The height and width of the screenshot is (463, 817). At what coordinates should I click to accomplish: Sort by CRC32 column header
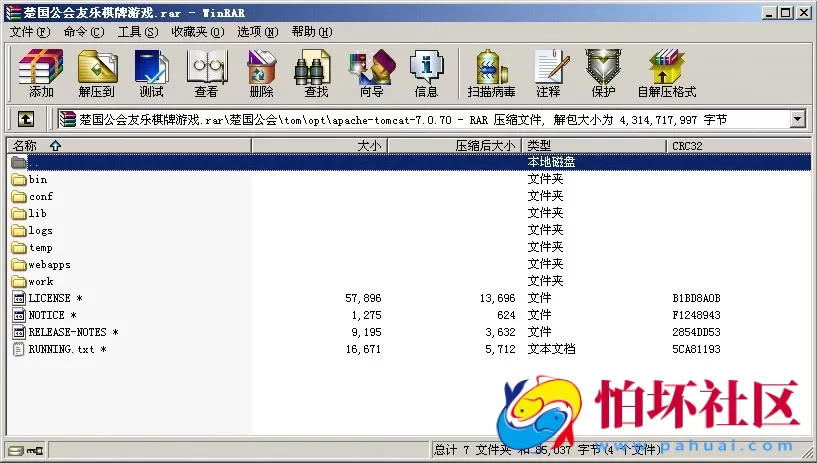[739, 146]
